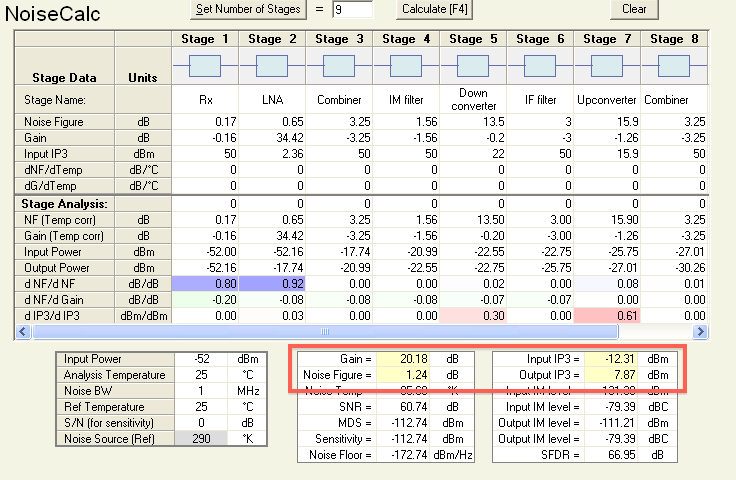Select the Stage 3 block icon
This screenshot has width=736, height=480.
(x=339, y=66)
